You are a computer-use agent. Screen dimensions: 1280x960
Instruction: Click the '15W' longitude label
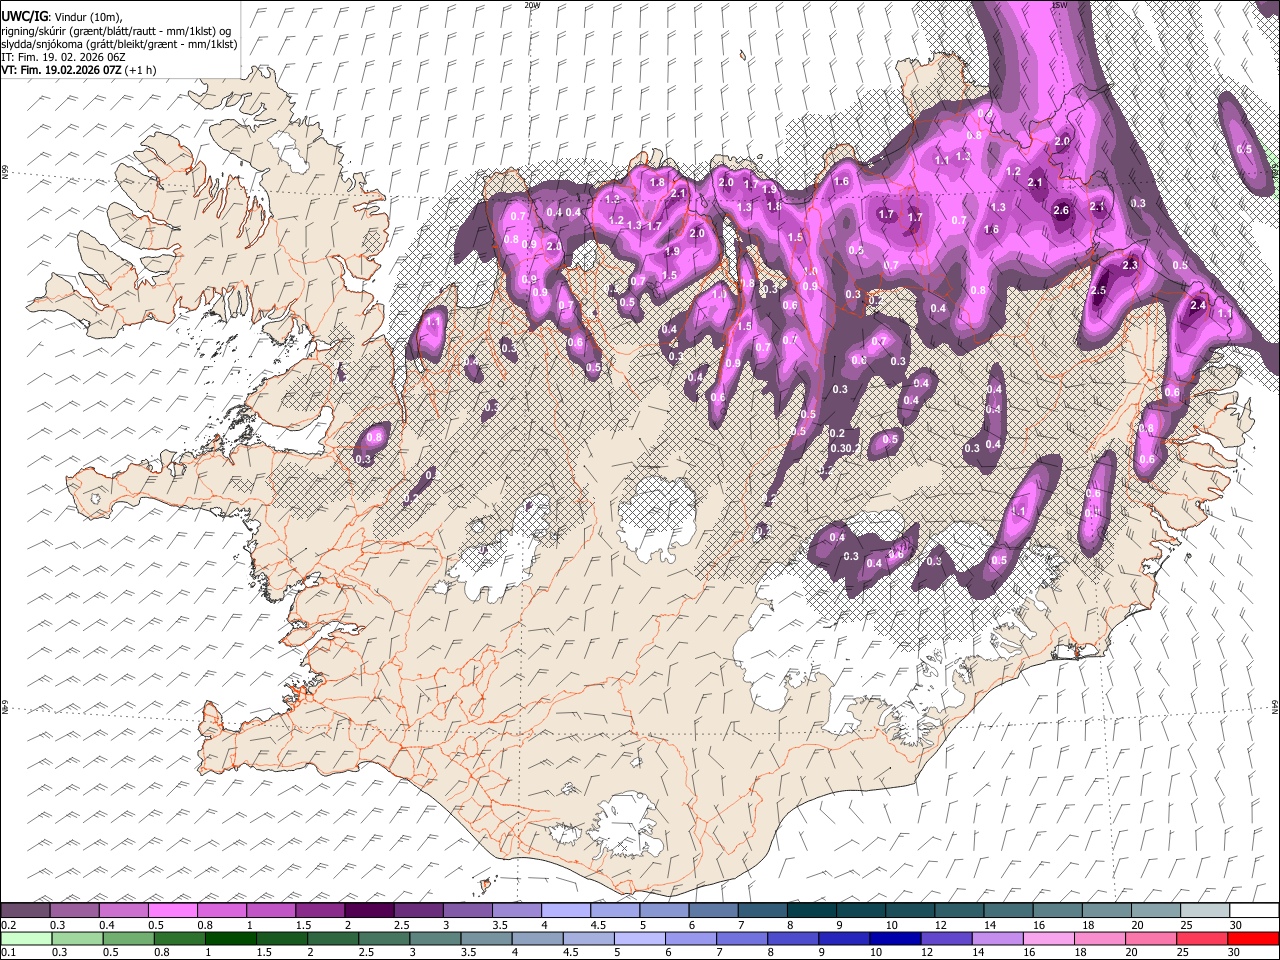click(1058, 5)
